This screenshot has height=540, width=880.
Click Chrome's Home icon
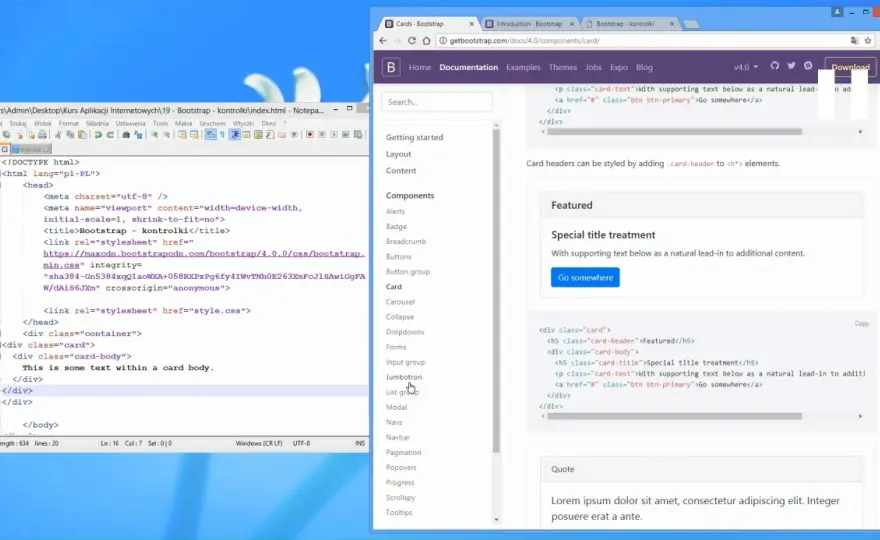coord(427,40)
